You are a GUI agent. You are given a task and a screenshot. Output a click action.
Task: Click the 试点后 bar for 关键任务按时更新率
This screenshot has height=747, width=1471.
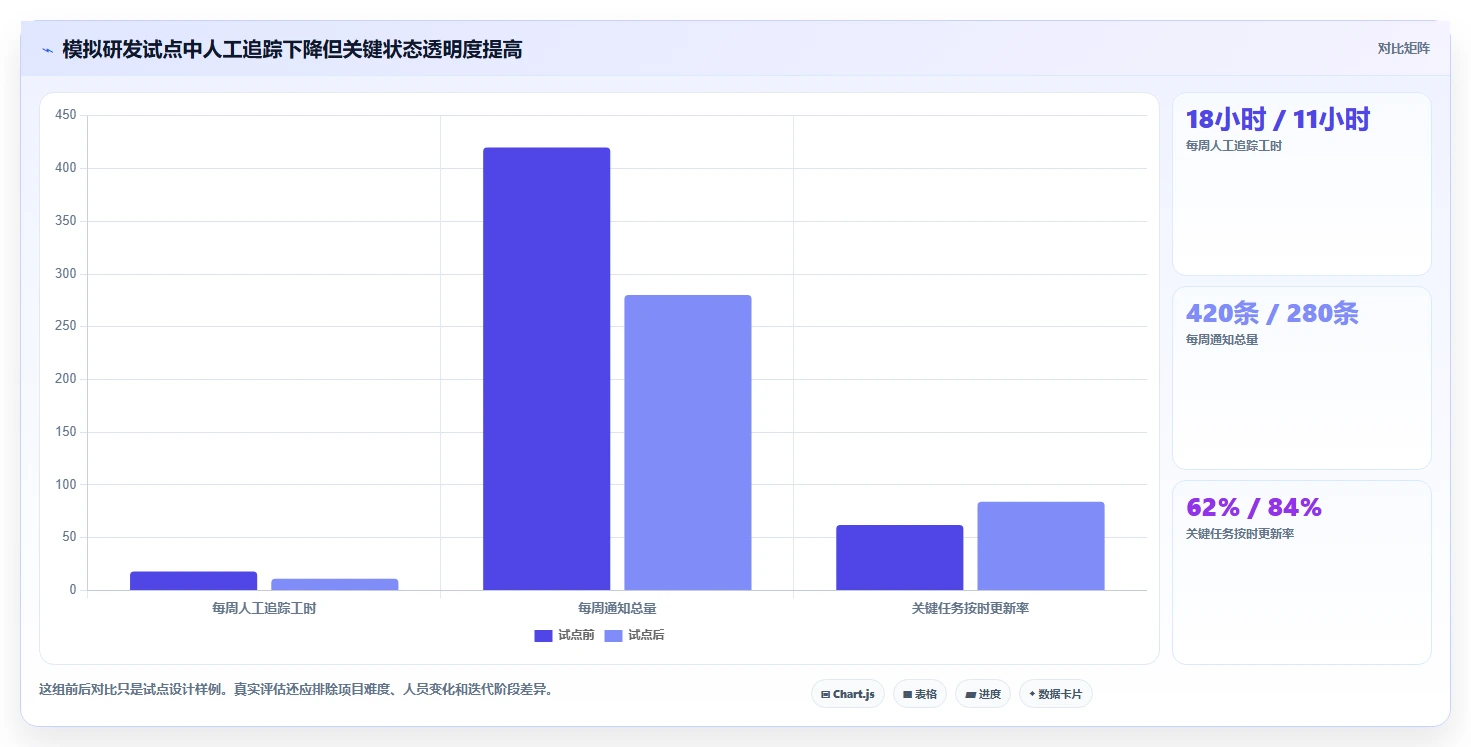coord(1041,546)
